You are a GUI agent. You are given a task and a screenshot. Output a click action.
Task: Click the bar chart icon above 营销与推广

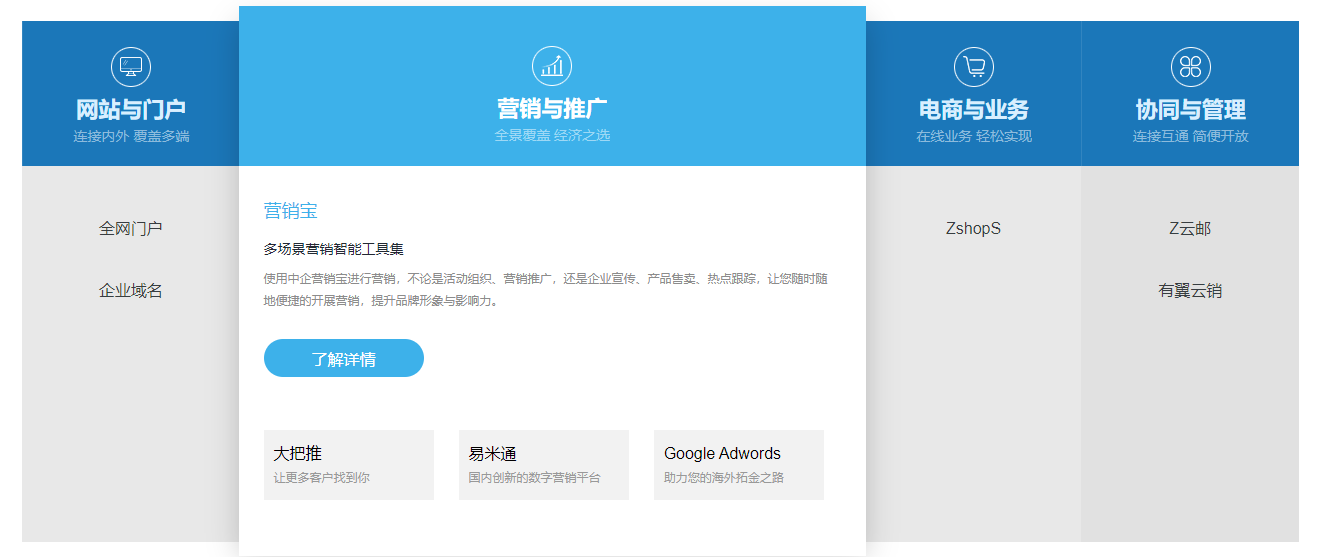[x=552, y=66]
